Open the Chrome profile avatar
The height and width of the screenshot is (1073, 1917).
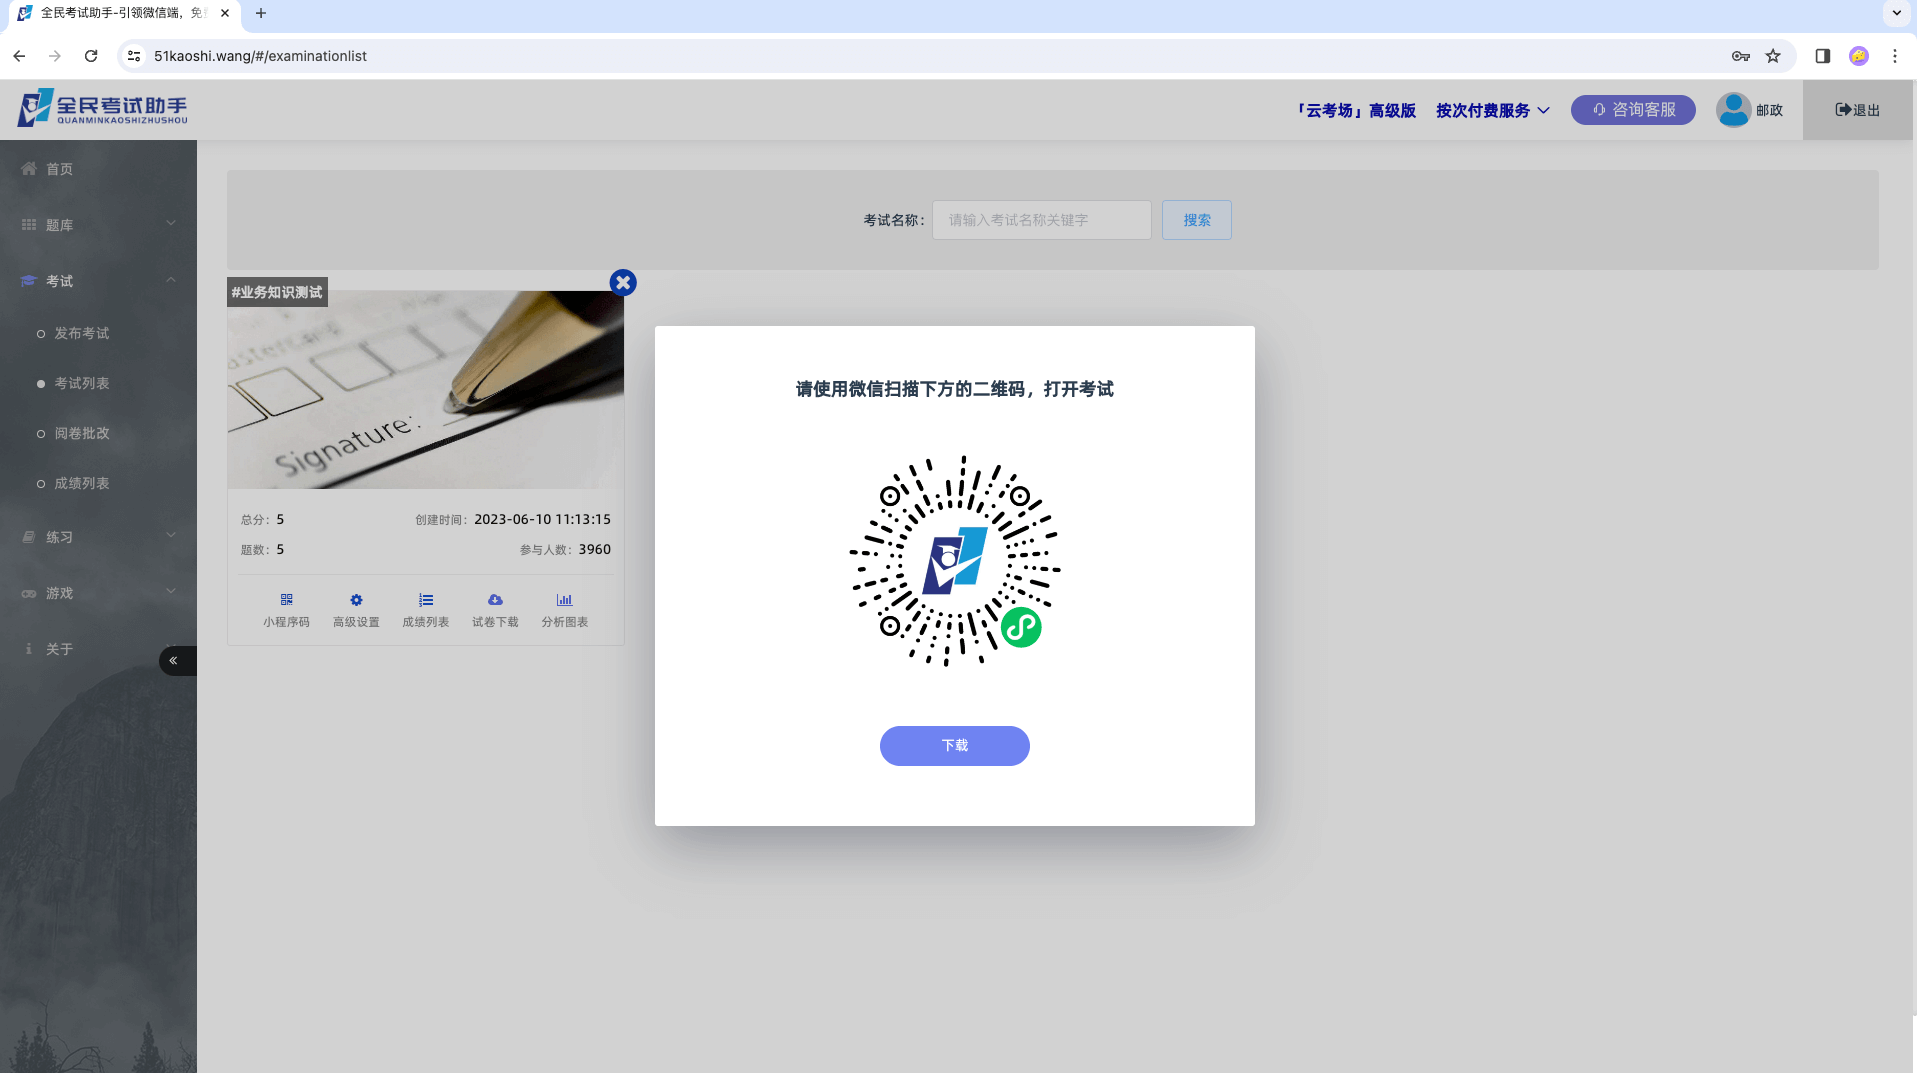pos(1859,56)
